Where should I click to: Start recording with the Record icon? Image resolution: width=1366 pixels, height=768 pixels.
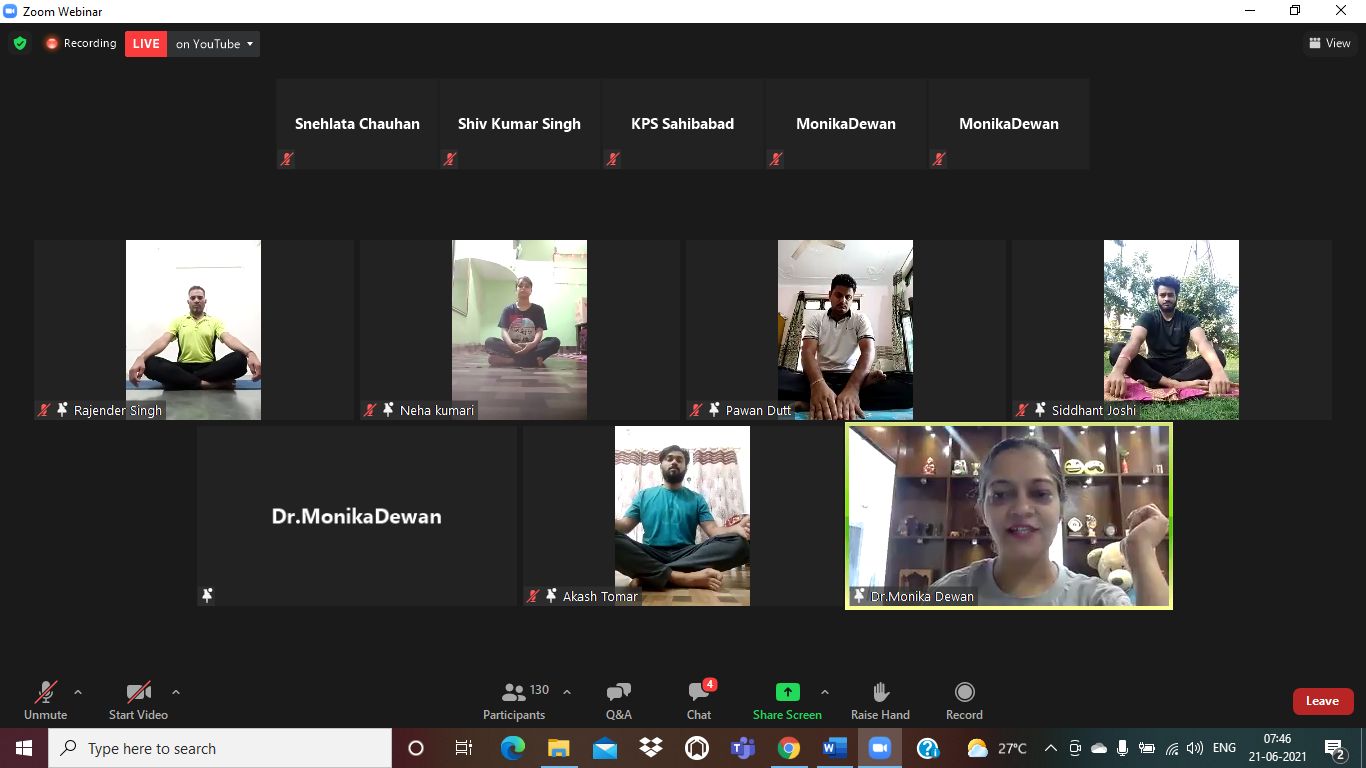click(x=963, y=699)
